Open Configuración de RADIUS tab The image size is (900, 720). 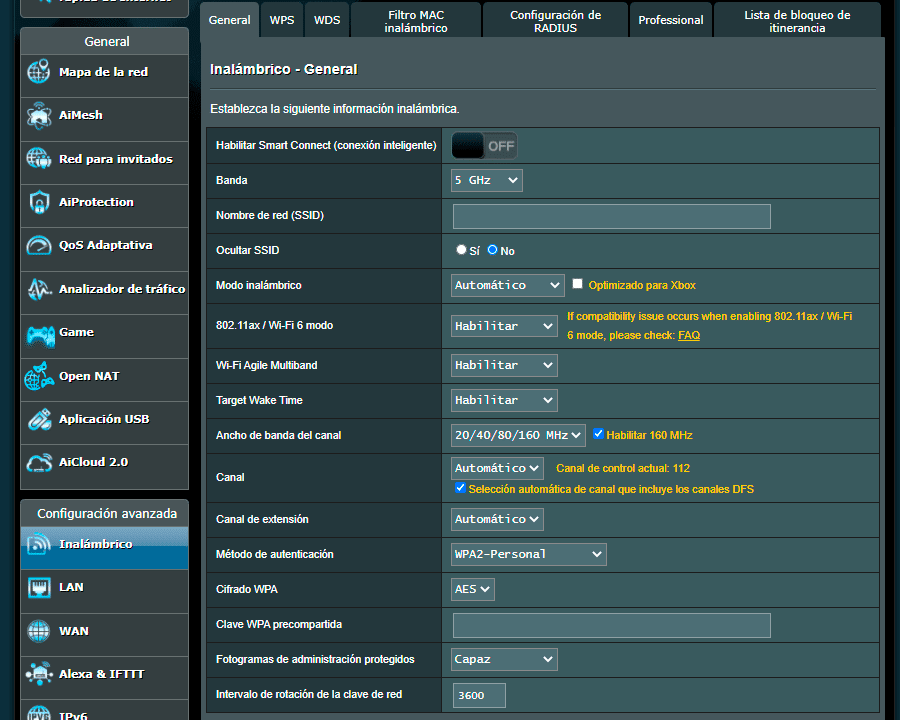556,21
